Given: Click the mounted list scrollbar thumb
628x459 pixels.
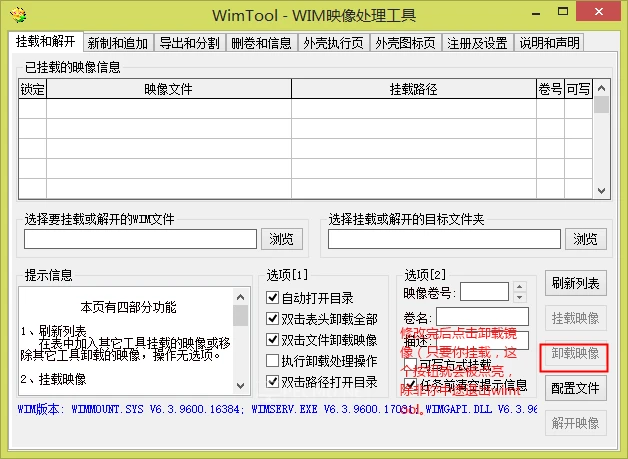Looking at the screenshot, I should coord(602,105).
